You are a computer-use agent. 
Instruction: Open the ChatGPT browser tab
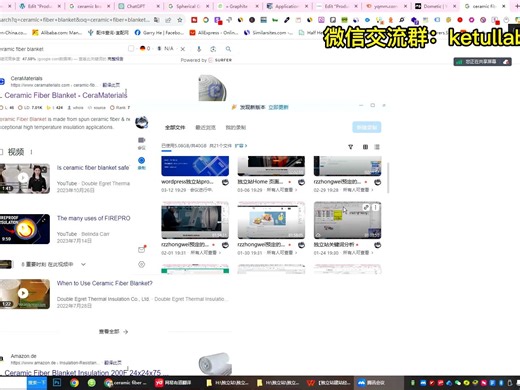(x=135, y=6)
